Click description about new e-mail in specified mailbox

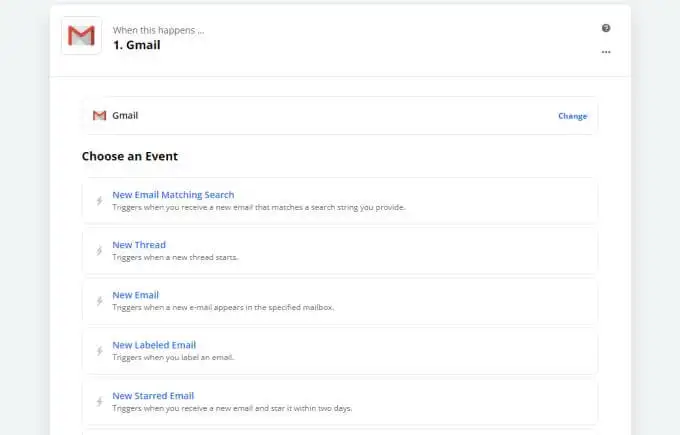pos(223,307)
